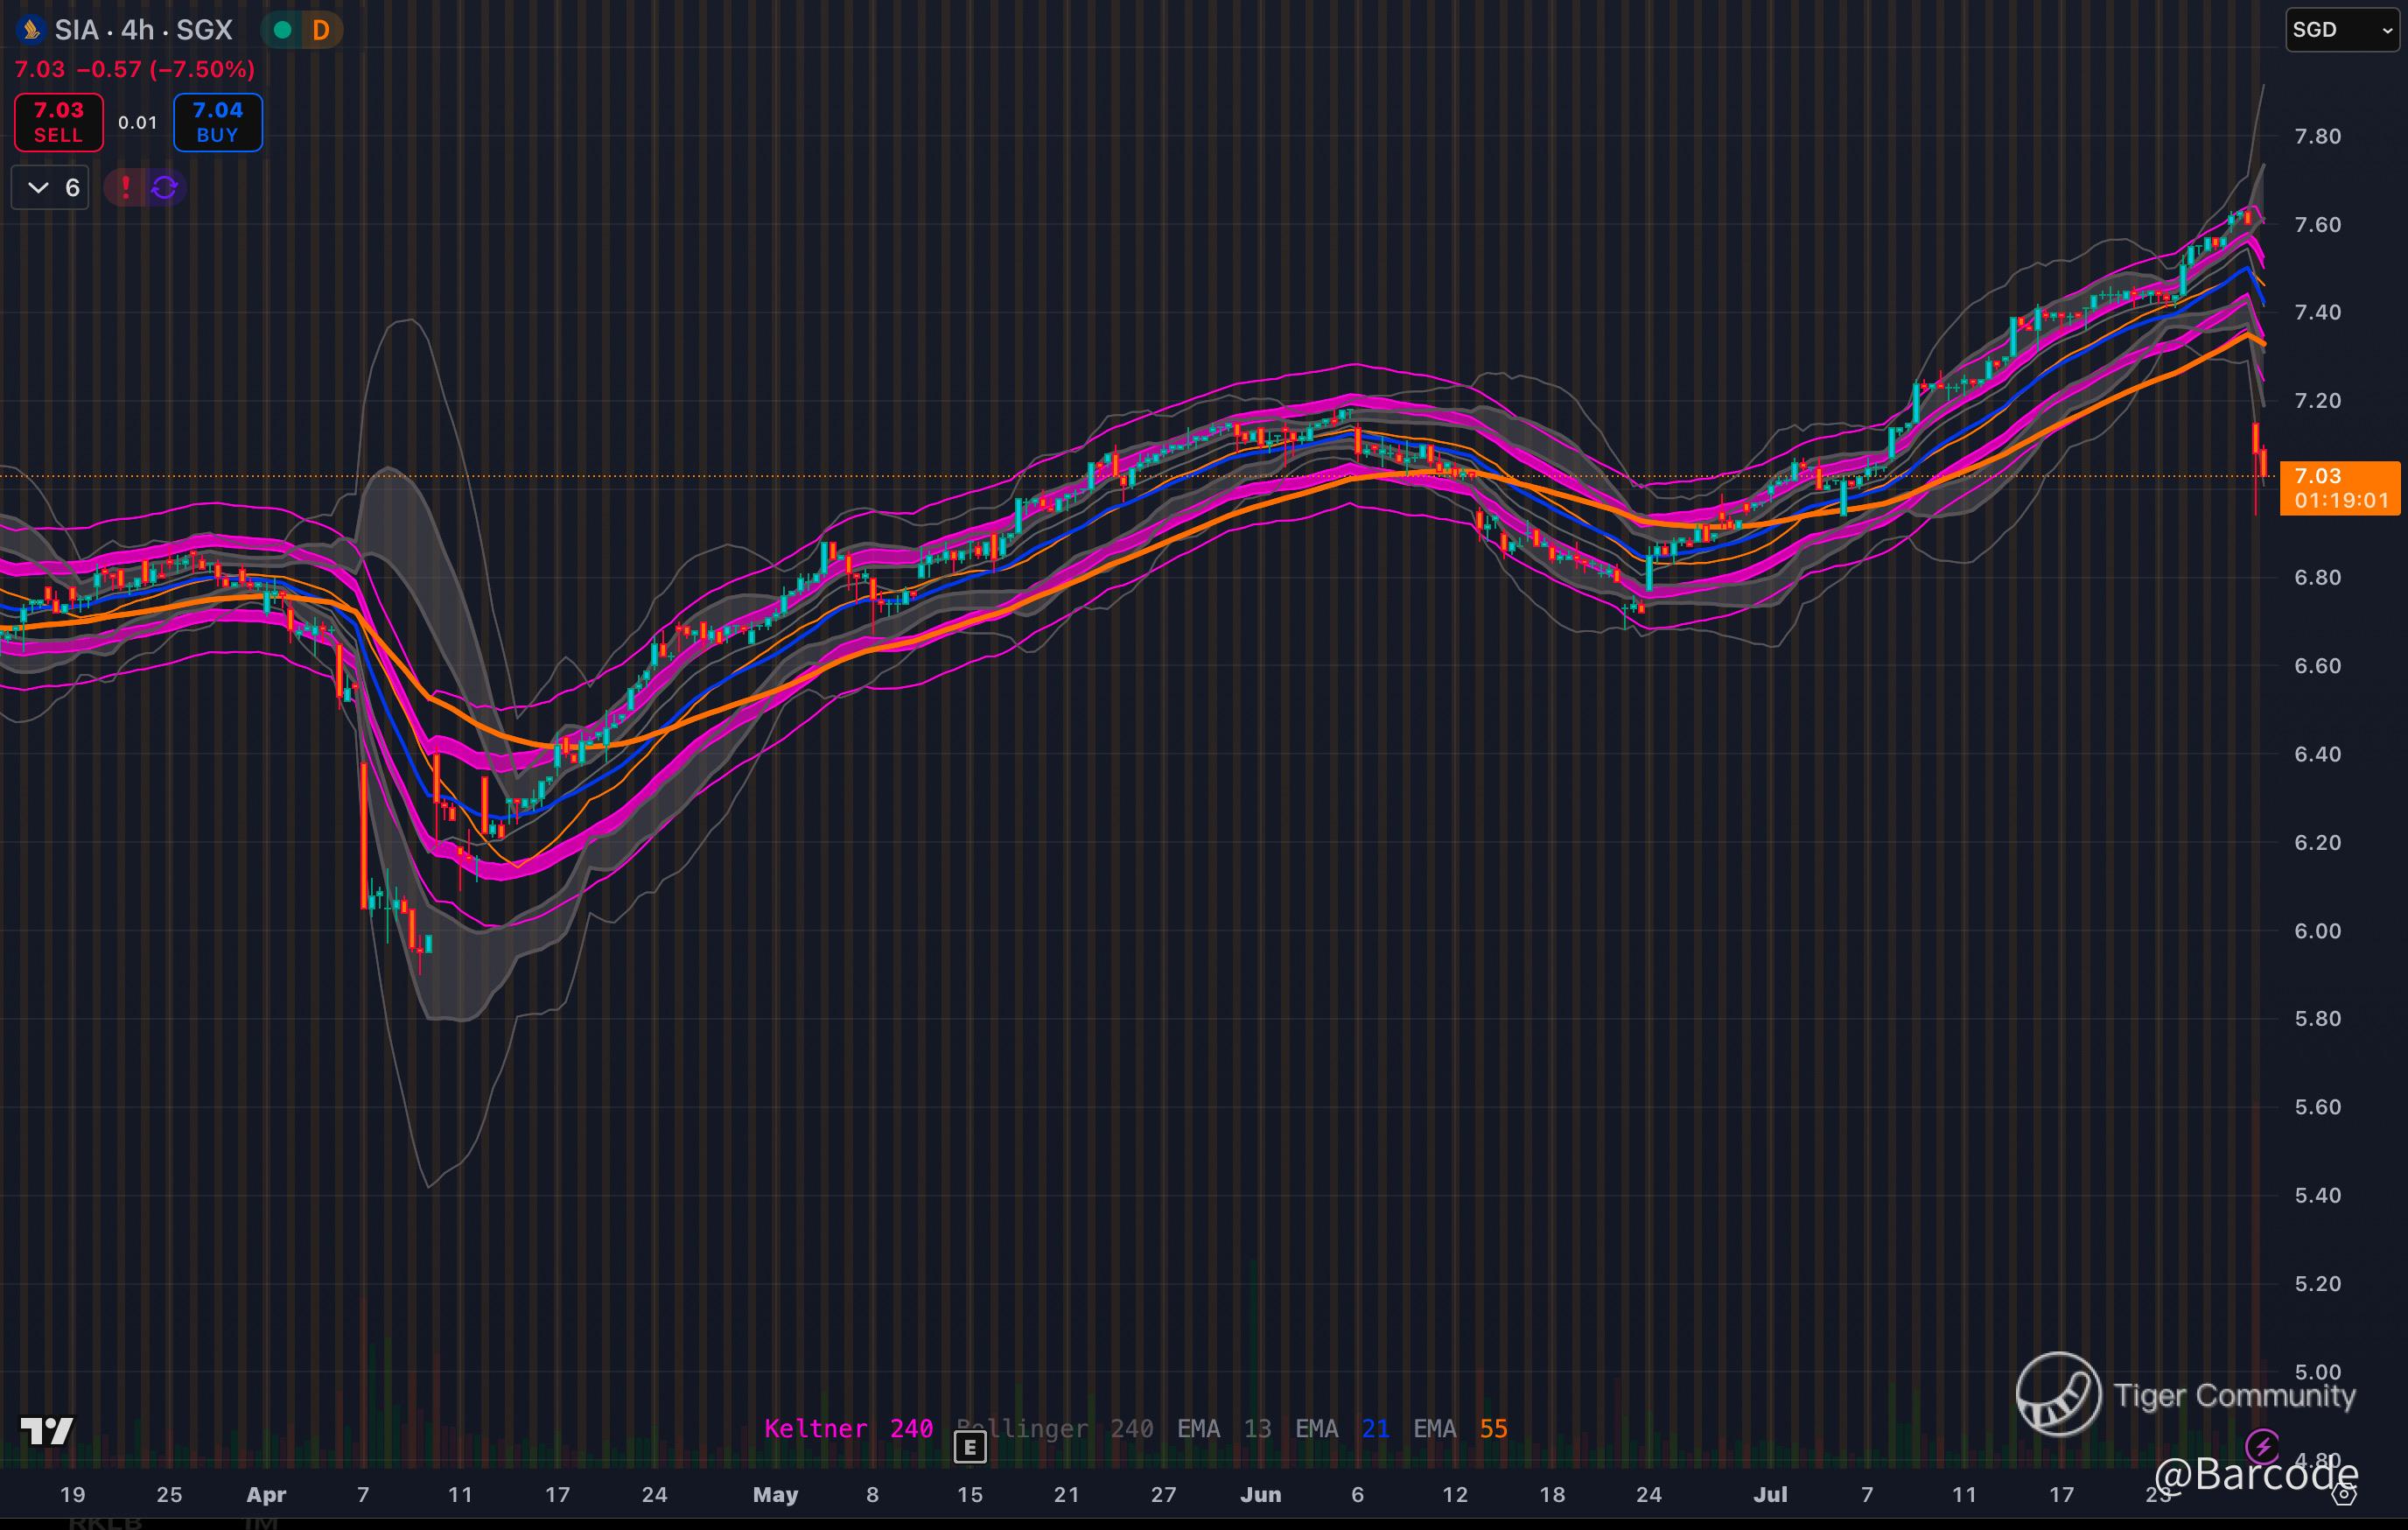Image resolution: width=2408 pixels, height=1530 pixels.
Task: Click the Singapore Airlines symbol logo
Action: pos(31,30)
